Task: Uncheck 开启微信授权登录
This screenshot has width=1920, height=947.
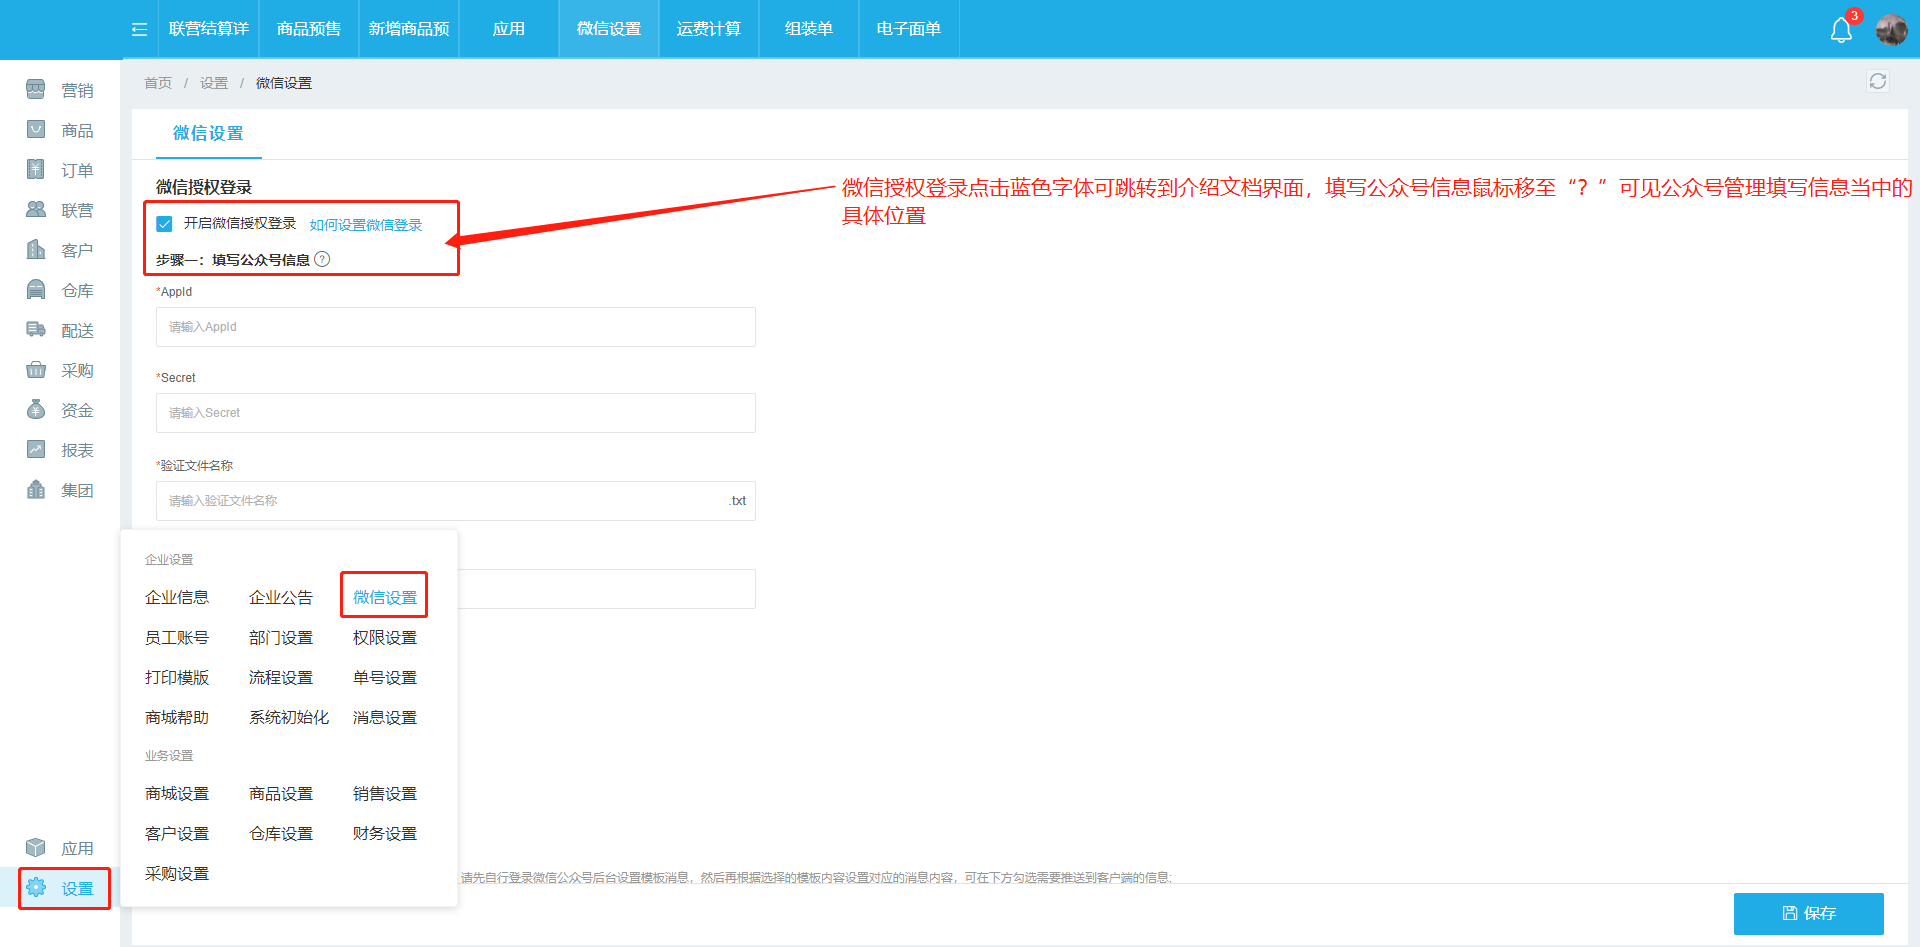Action: click(165, 223)
